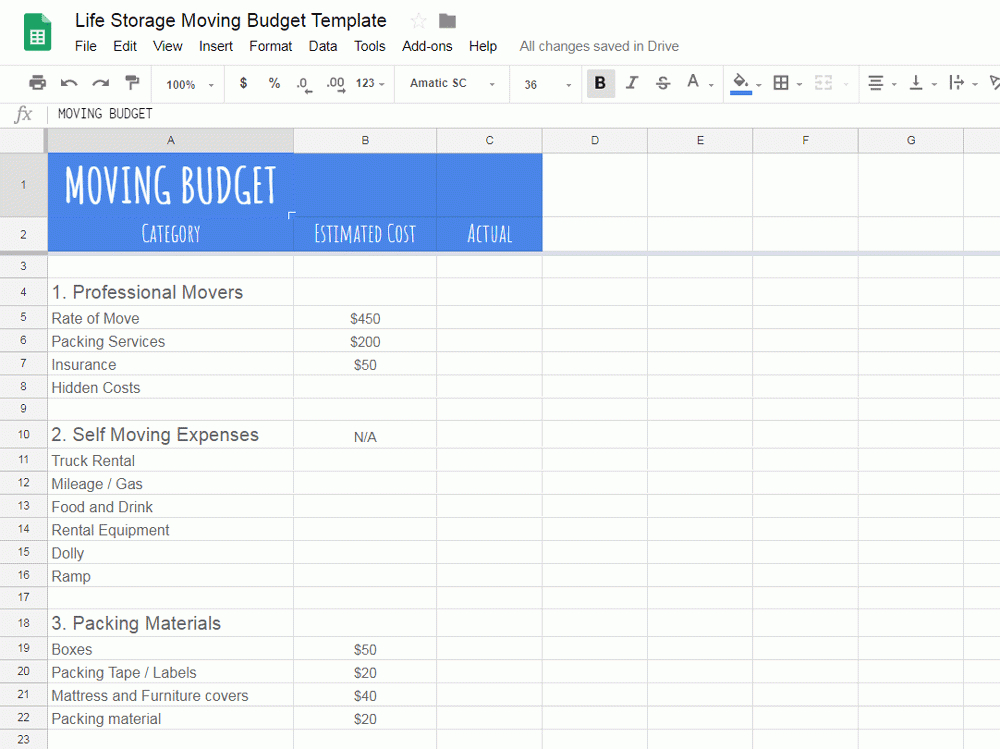Select the 'Packing Services' cell

pyautogui.click(x=171, y=341)
